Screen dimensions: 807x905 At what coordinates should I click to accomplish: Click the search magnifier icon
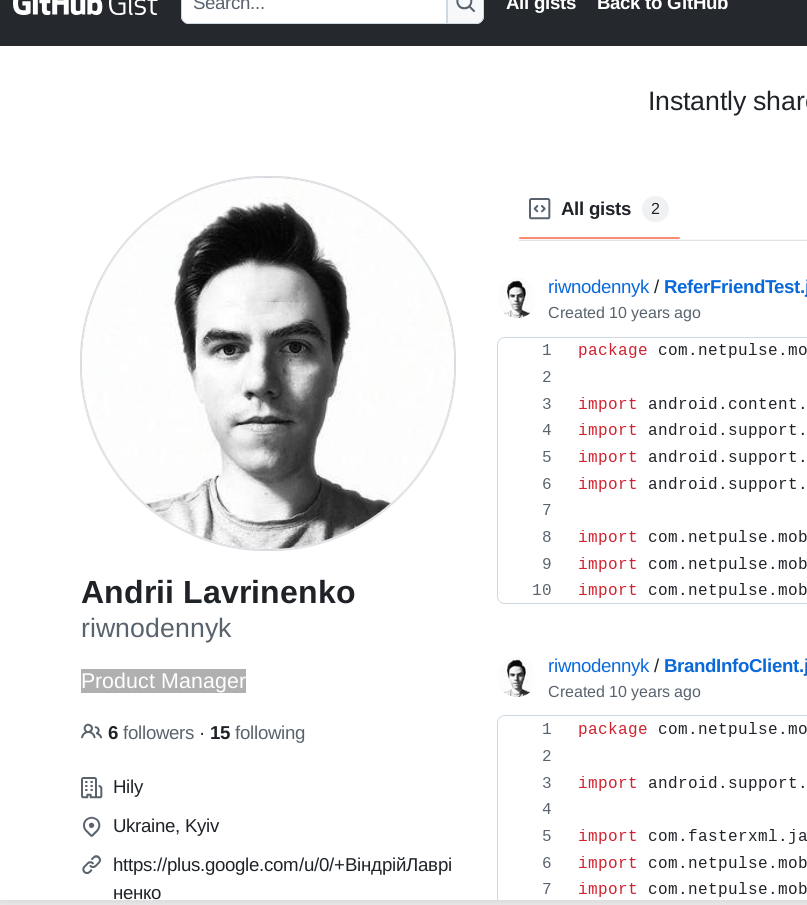pyautogui.click(x=465, y=6)
